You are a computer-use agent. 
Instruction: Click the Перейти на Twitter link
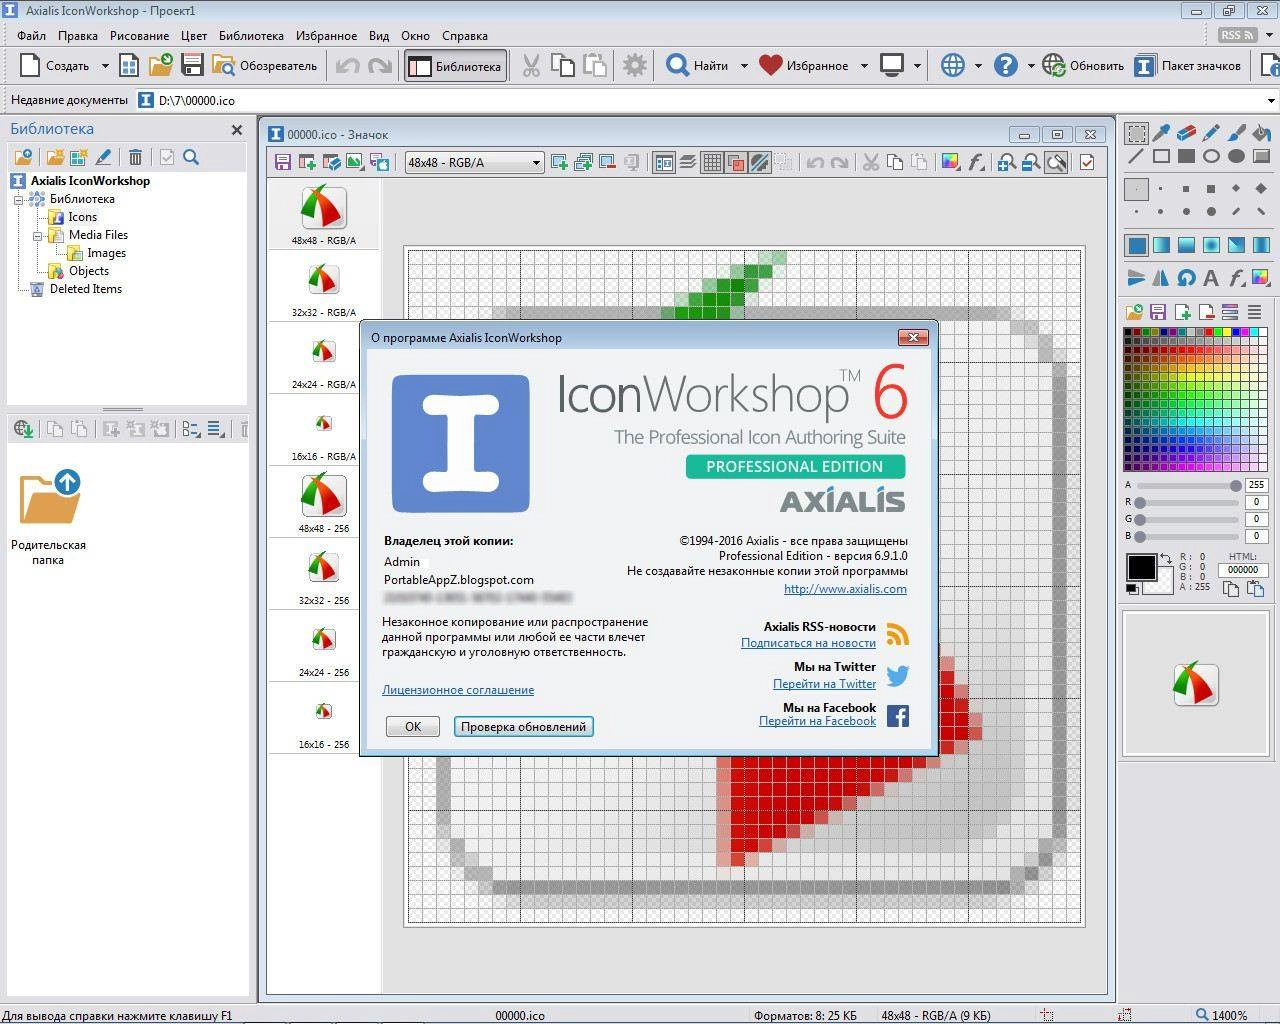pos(824,684)
